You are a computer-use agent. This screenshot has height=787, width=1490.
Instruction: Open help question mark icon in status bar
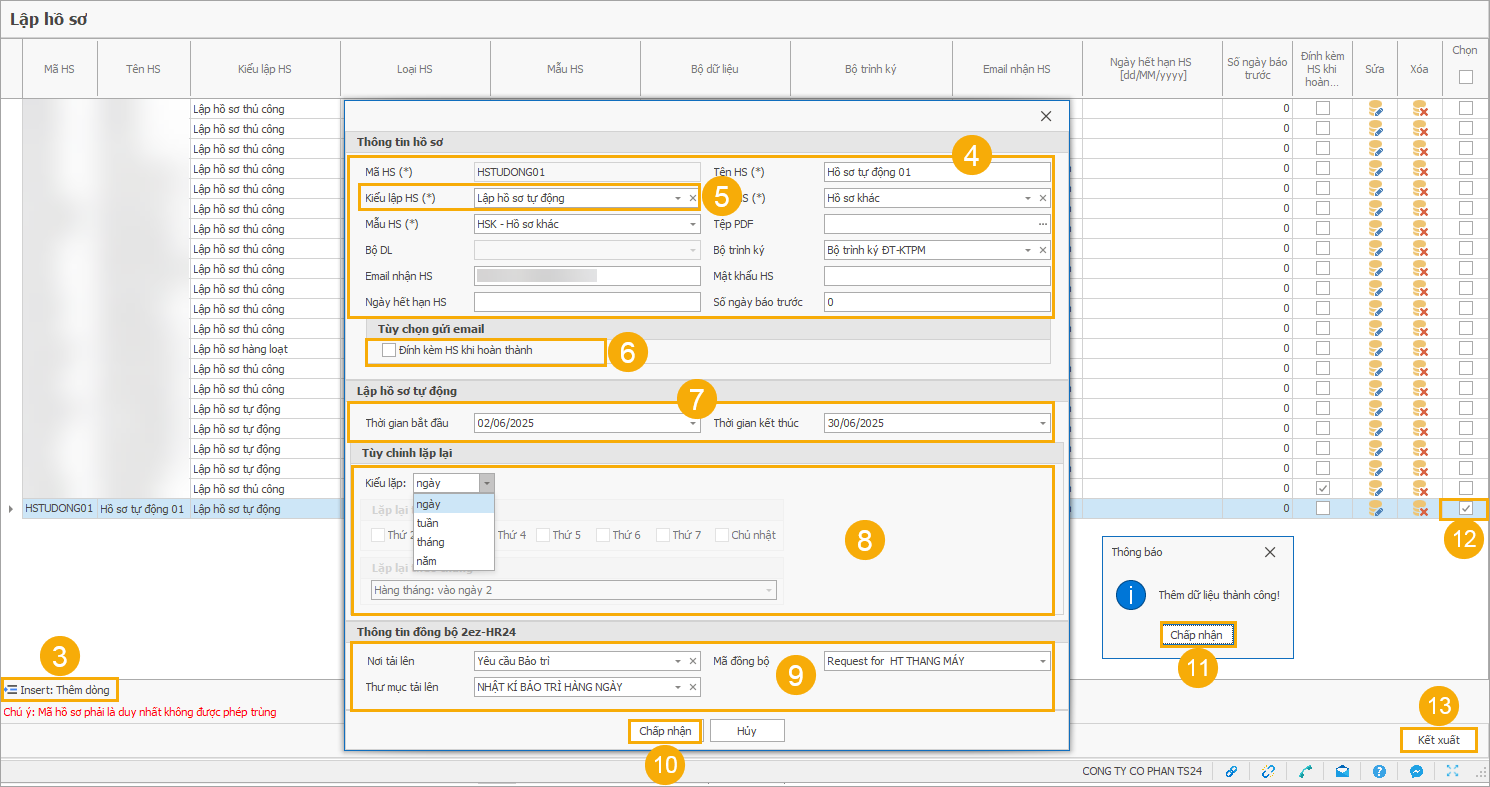coord(1379,771)
